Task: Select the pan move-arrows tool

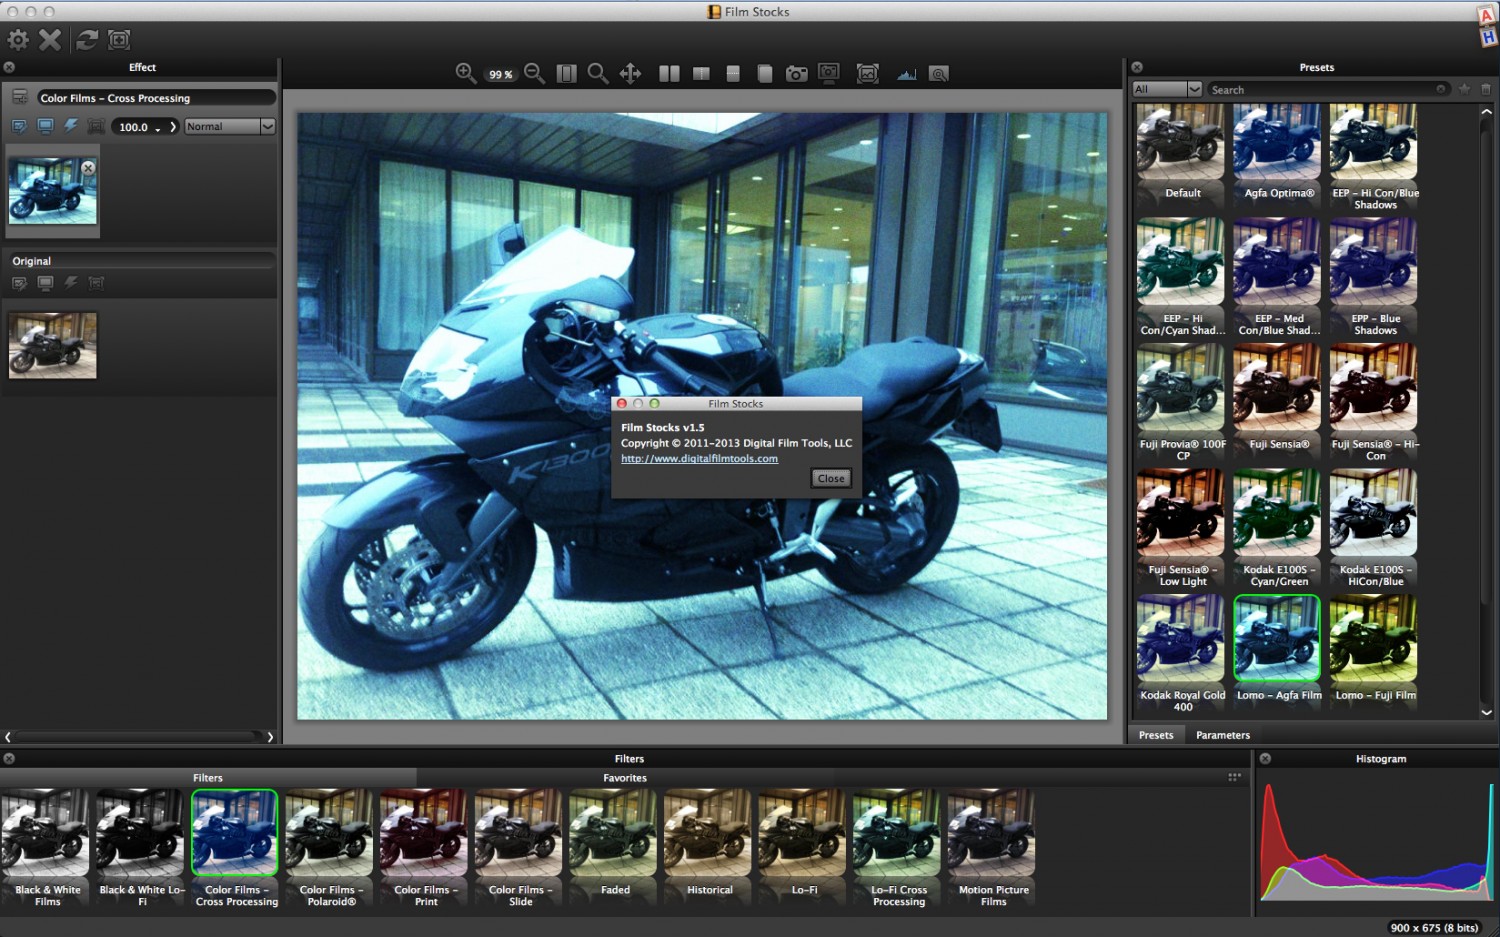Action: 630,74
